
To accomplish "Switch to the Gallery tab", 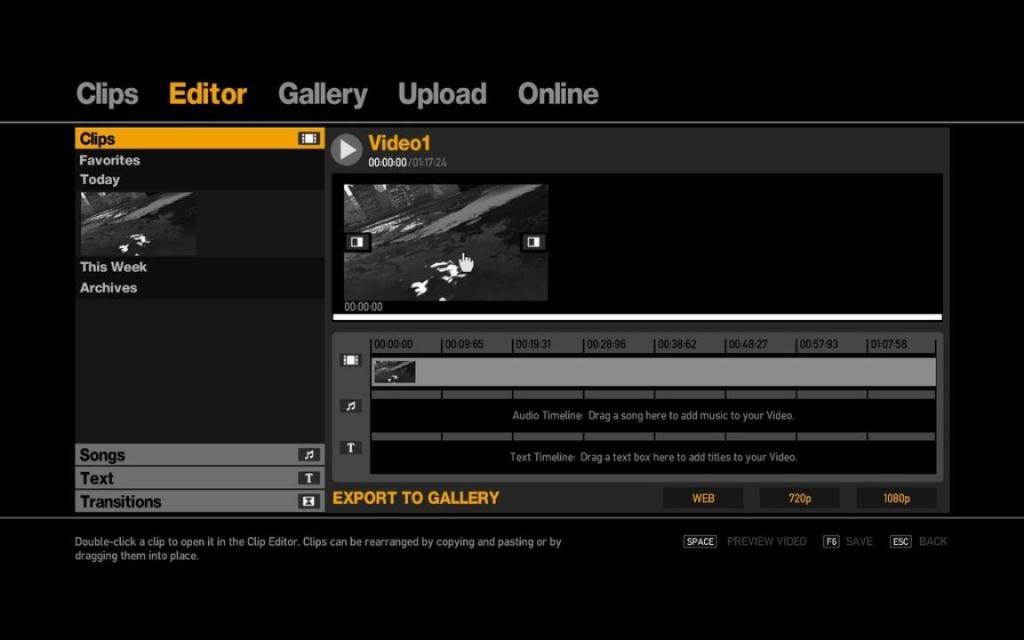I will [322, 94].
